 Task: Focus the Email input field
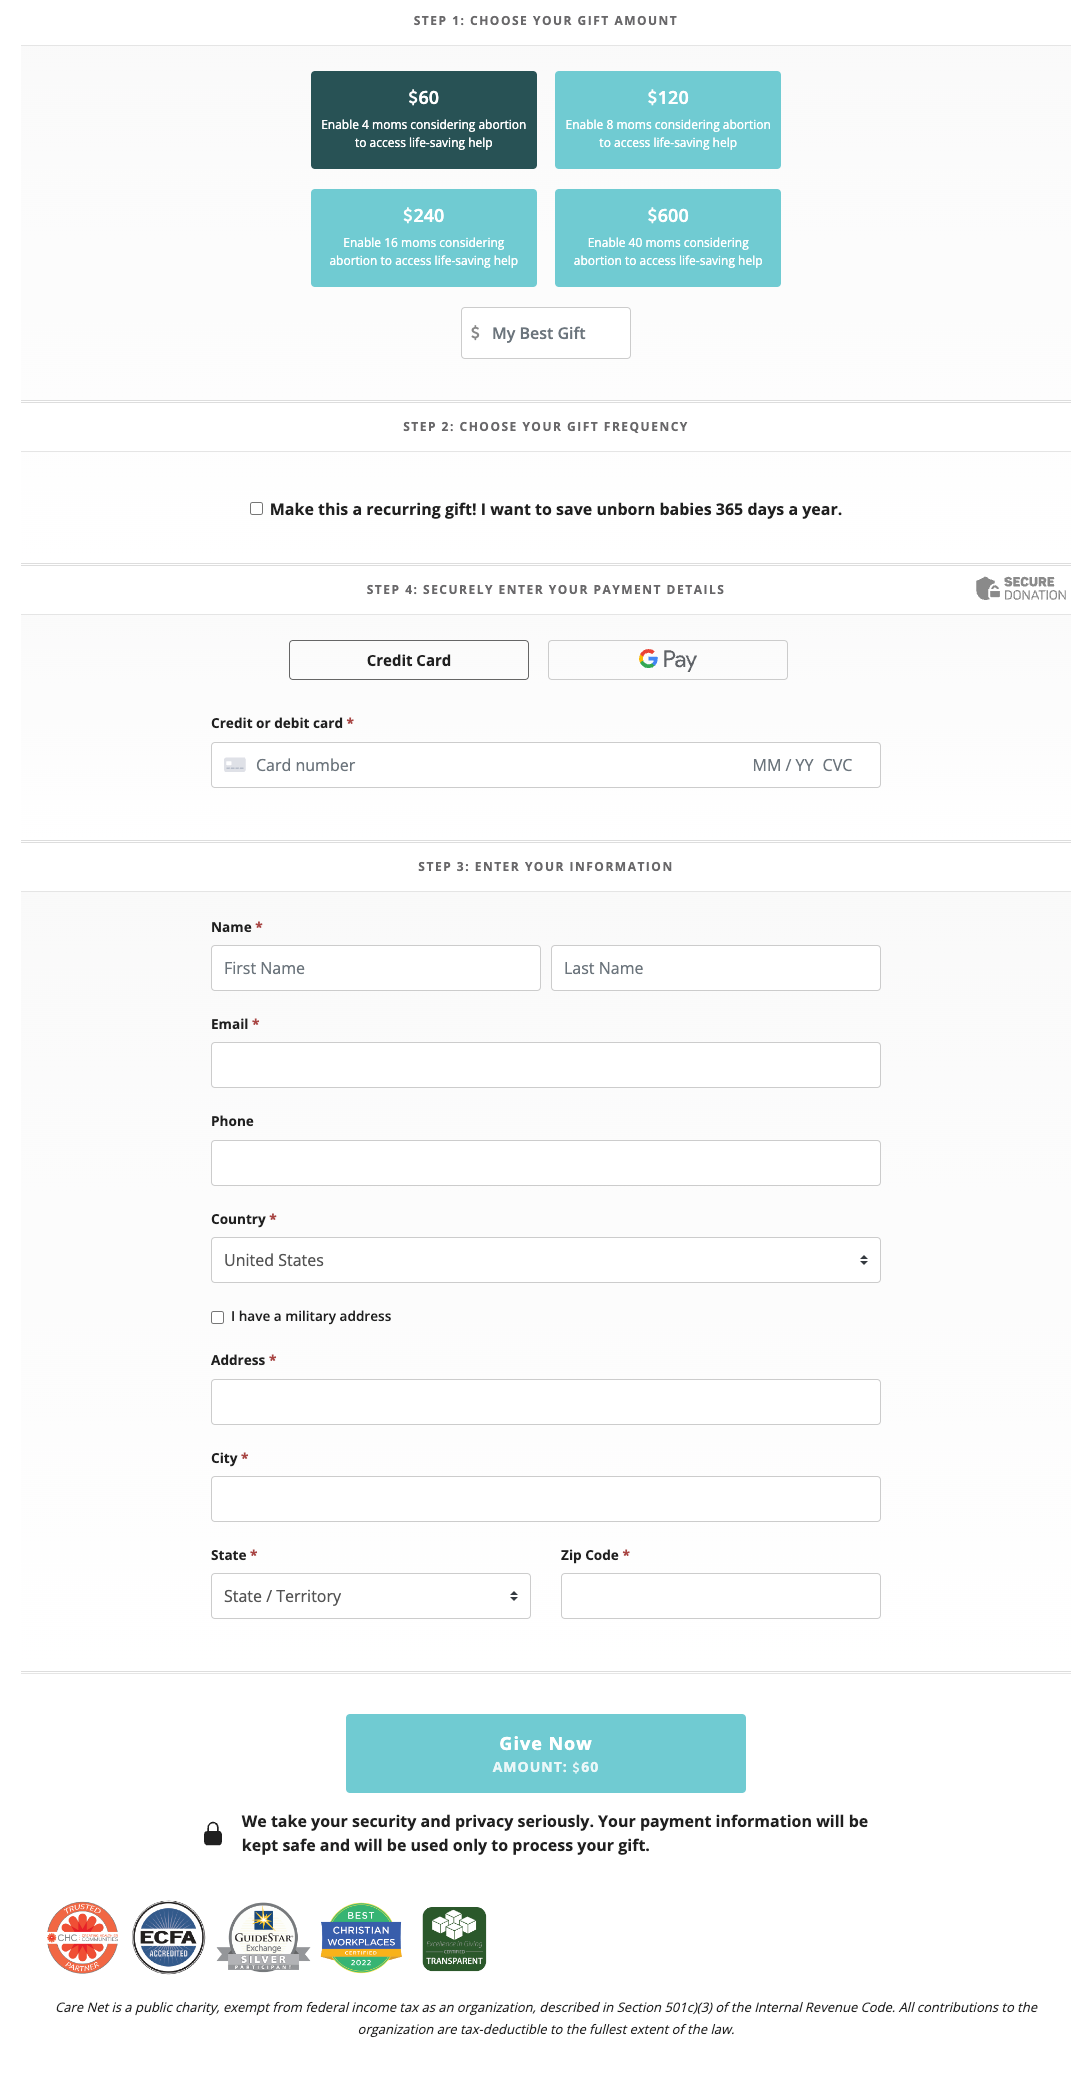pos(545,1065)
